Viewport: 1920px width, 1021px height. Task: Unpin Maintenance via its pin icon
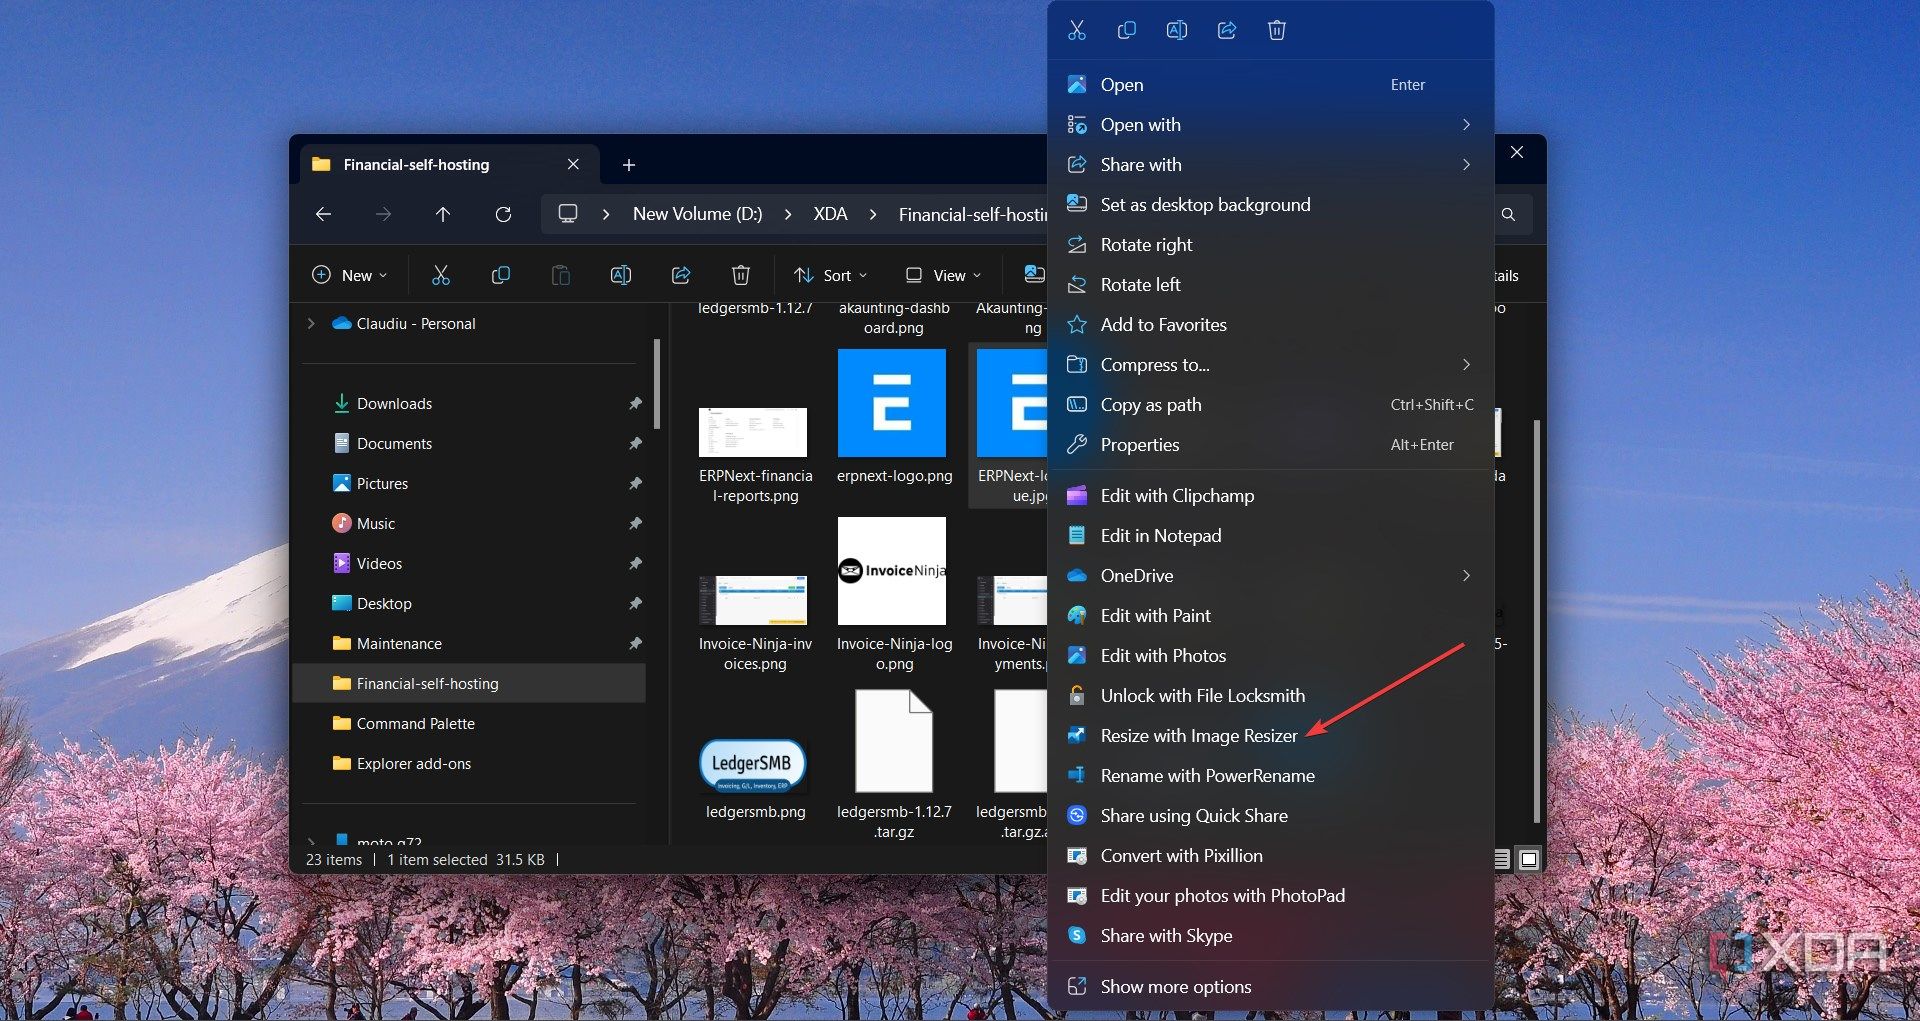click(635, 643)
